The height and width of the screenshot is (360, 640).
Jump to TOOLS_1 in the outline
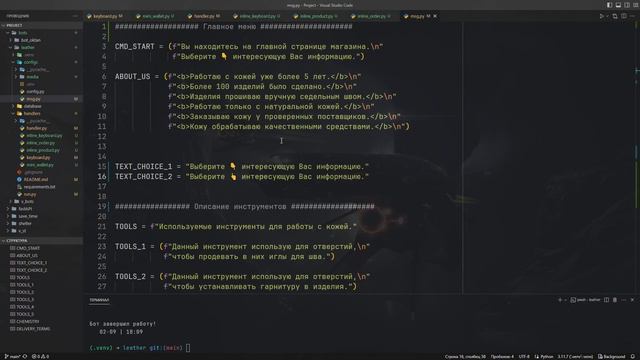[41, 285]
